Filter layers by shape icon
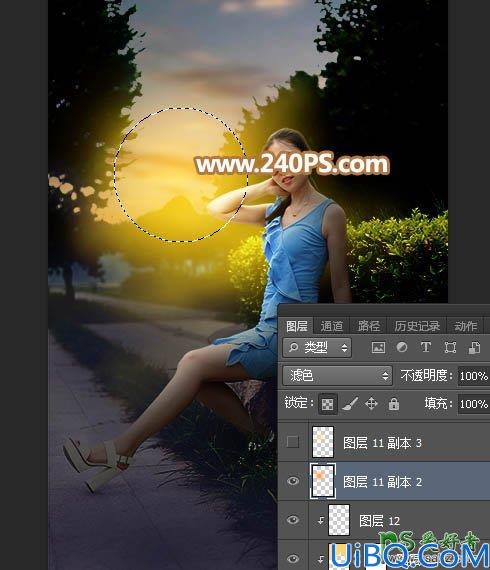The height and width of the screenshot is (570, 490). coord(450,348)
